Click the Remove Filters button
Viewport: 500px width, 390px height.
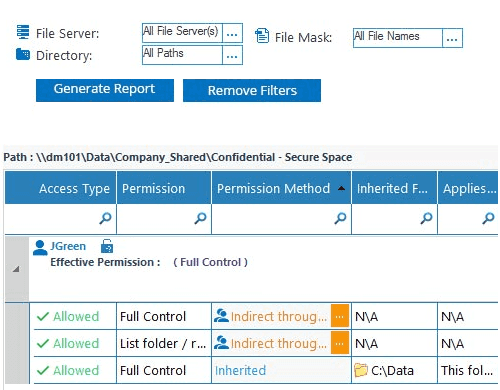pos(252,90)
